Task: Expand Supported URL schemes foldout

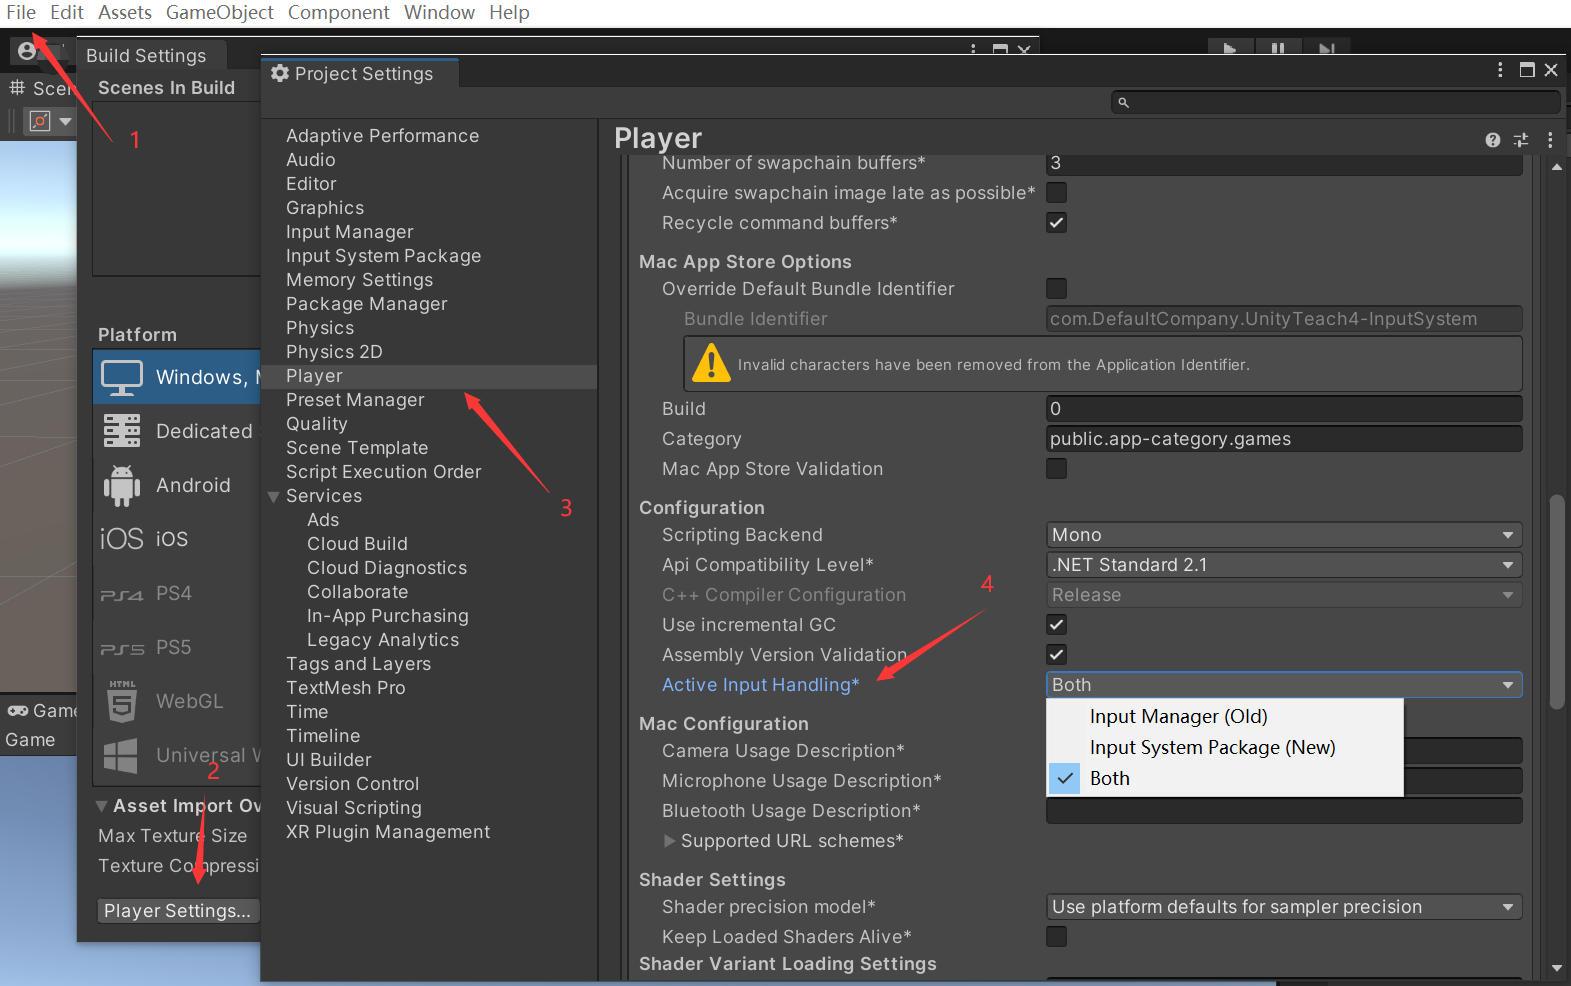Action: tap(670, 841)
